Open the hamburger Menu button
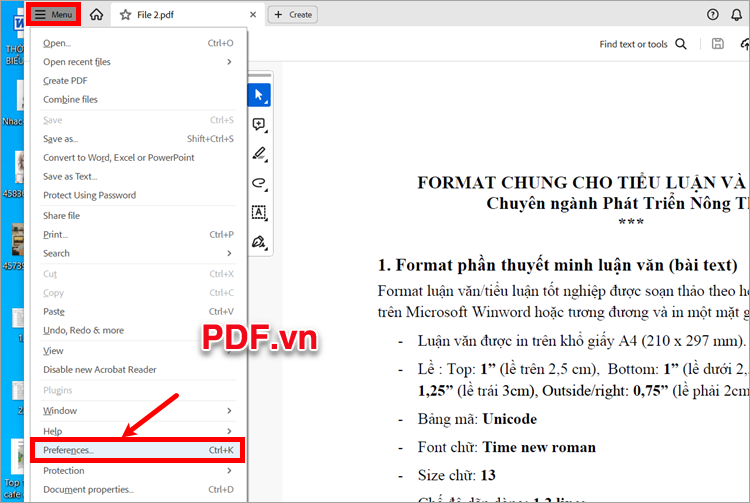This screenshot has height=503, width=750. pos(54,14)
